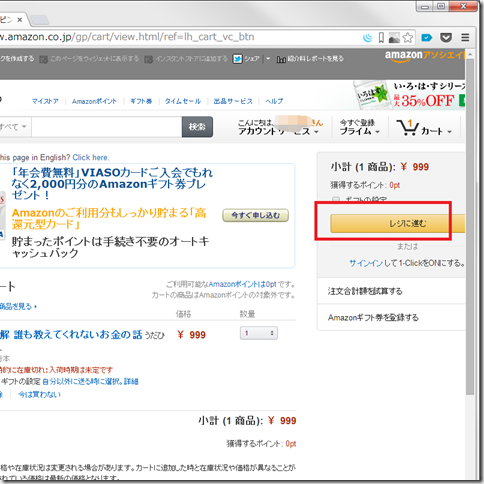This screenshot has height=484, width=484.
Task: Click the 'Click here' English page link
Action: 90,157
